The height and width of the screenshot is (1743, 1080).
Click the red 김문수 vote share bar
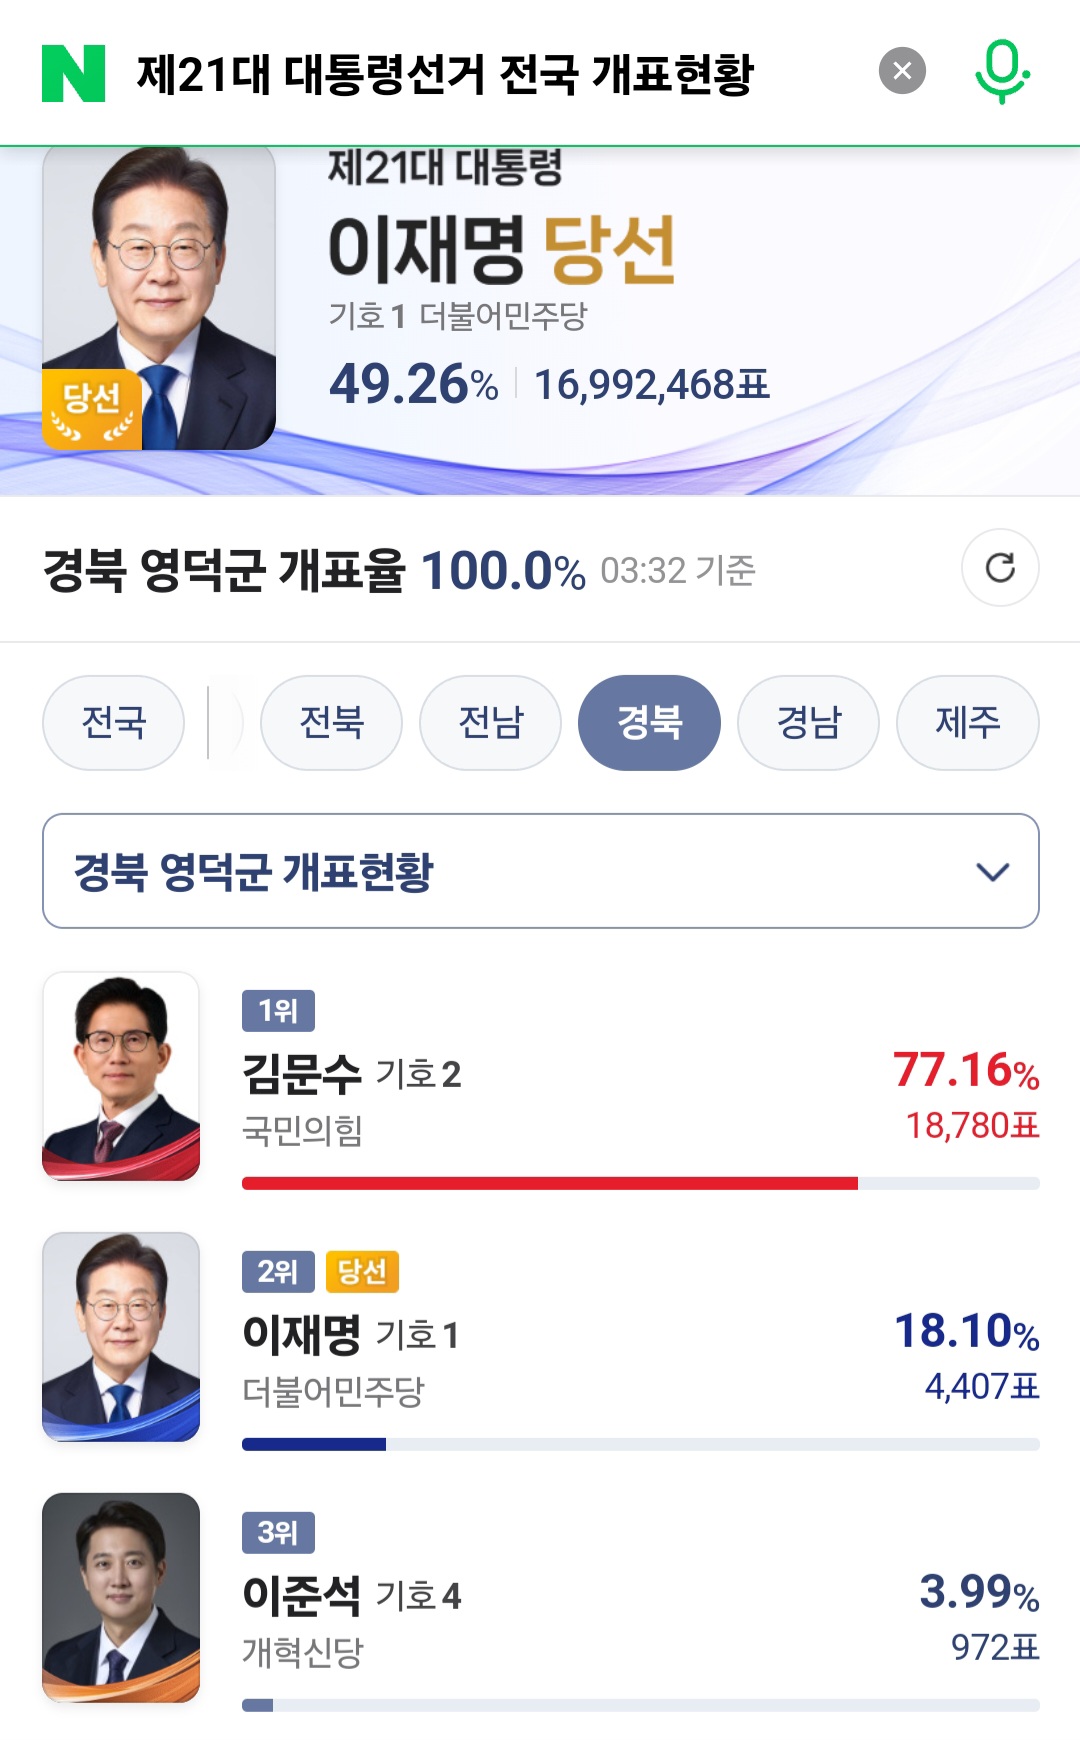550,1184
